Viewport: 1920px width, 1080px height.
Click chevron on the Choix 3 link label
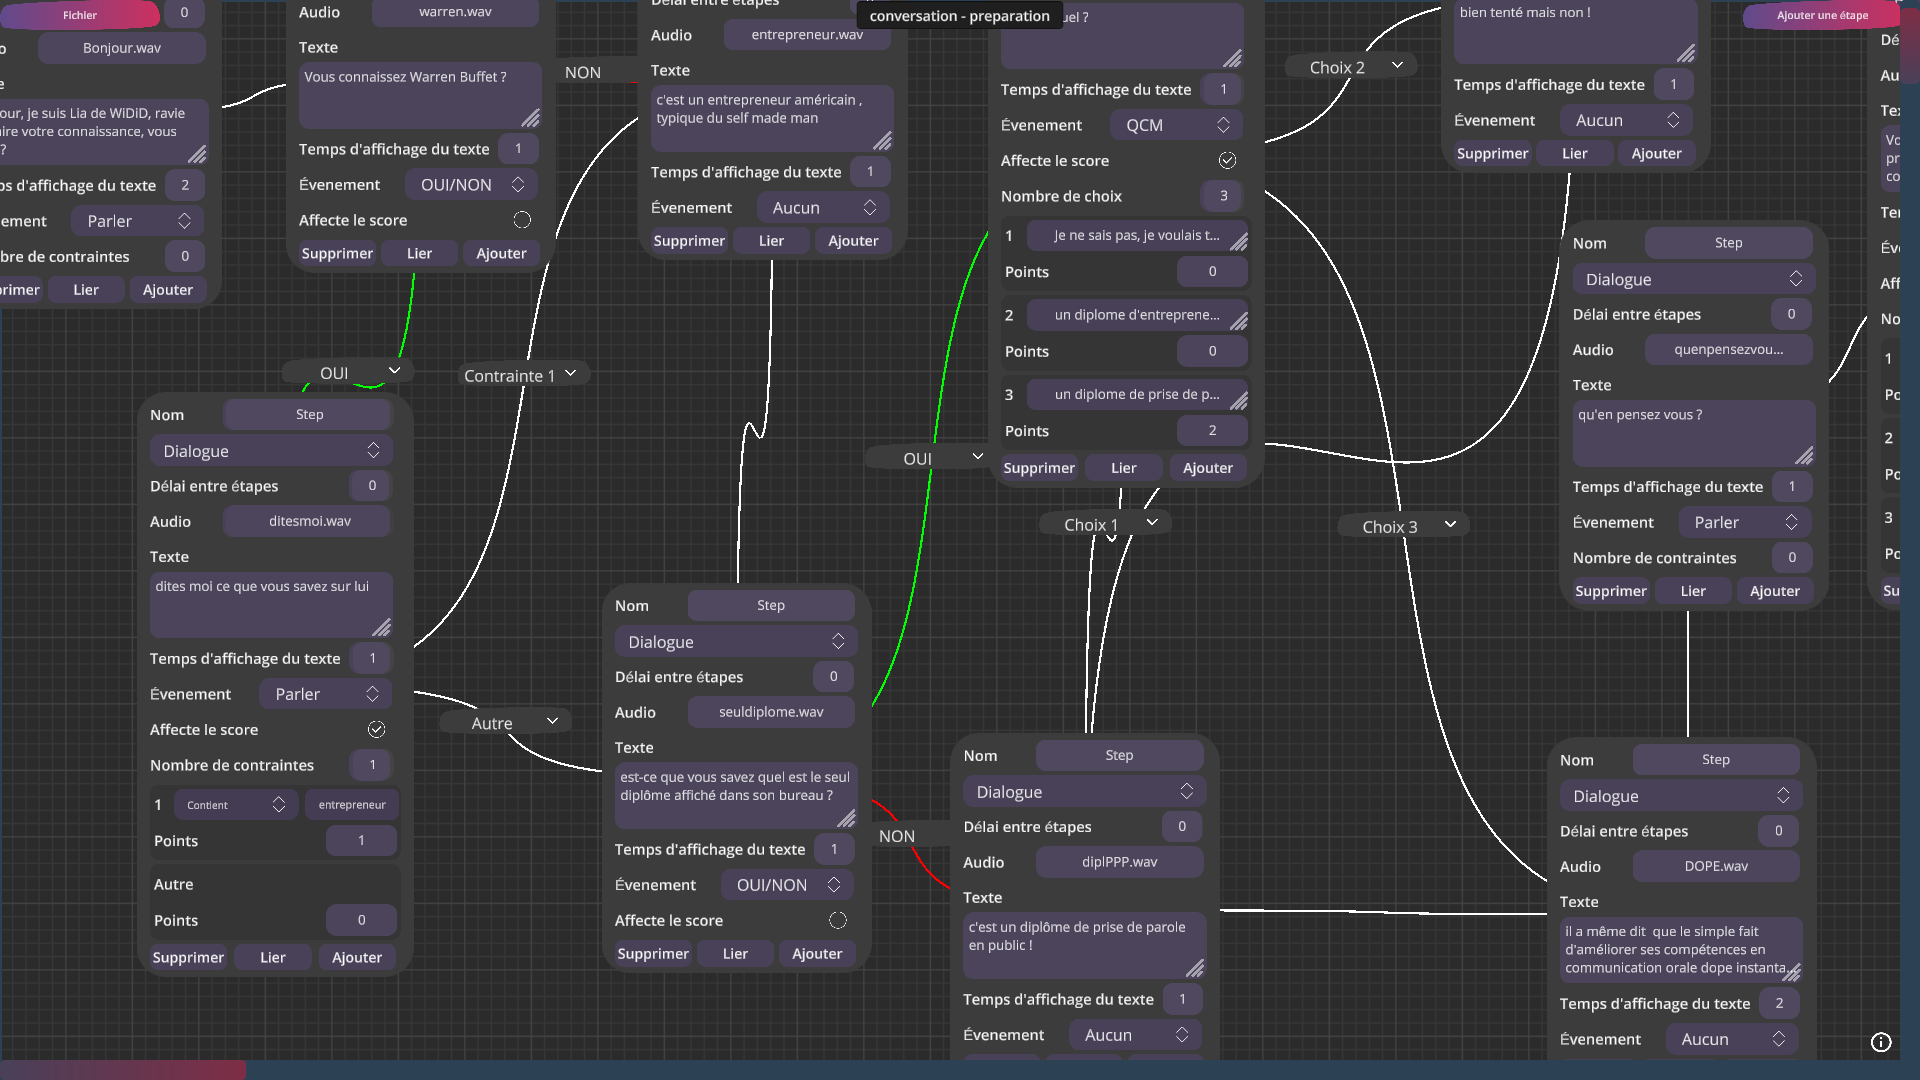pos(1450,524)
